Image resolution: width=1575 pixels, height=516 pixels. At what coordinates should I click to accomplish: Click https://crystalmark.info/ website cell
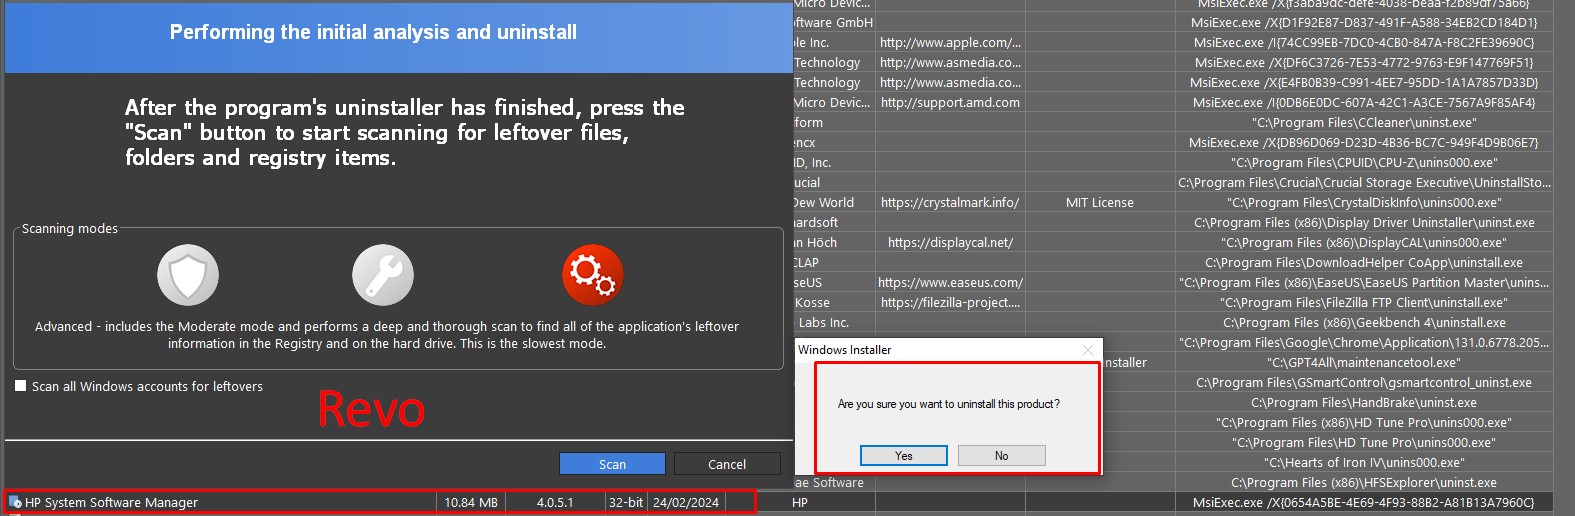[x=950, y=202]
